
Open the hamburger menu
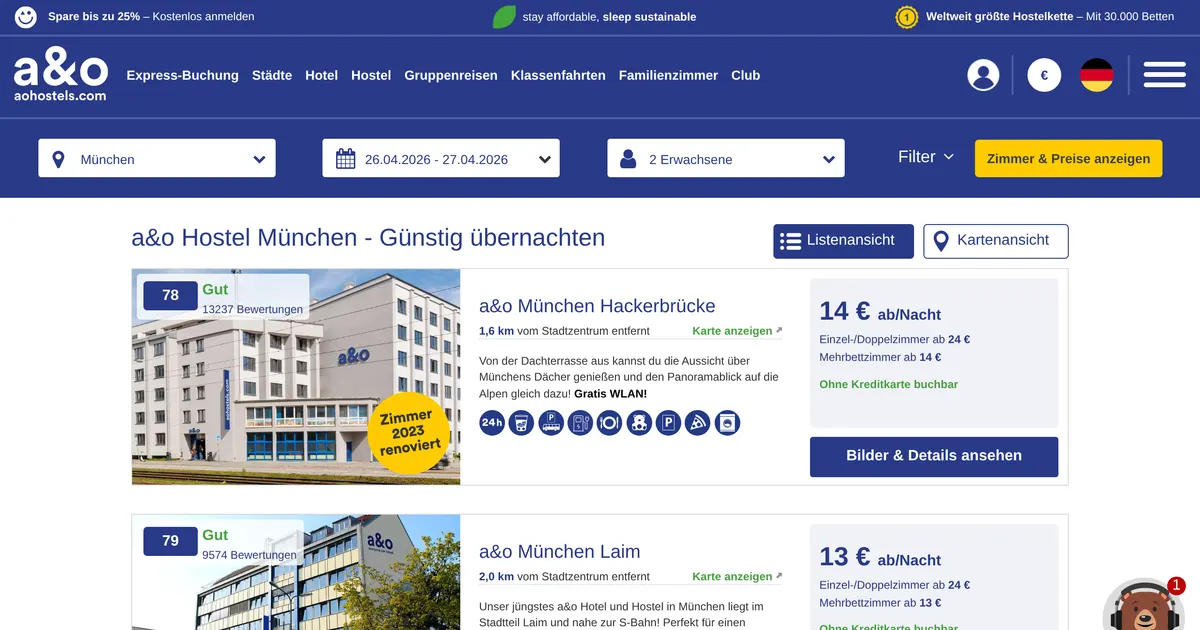[1164, 75]
